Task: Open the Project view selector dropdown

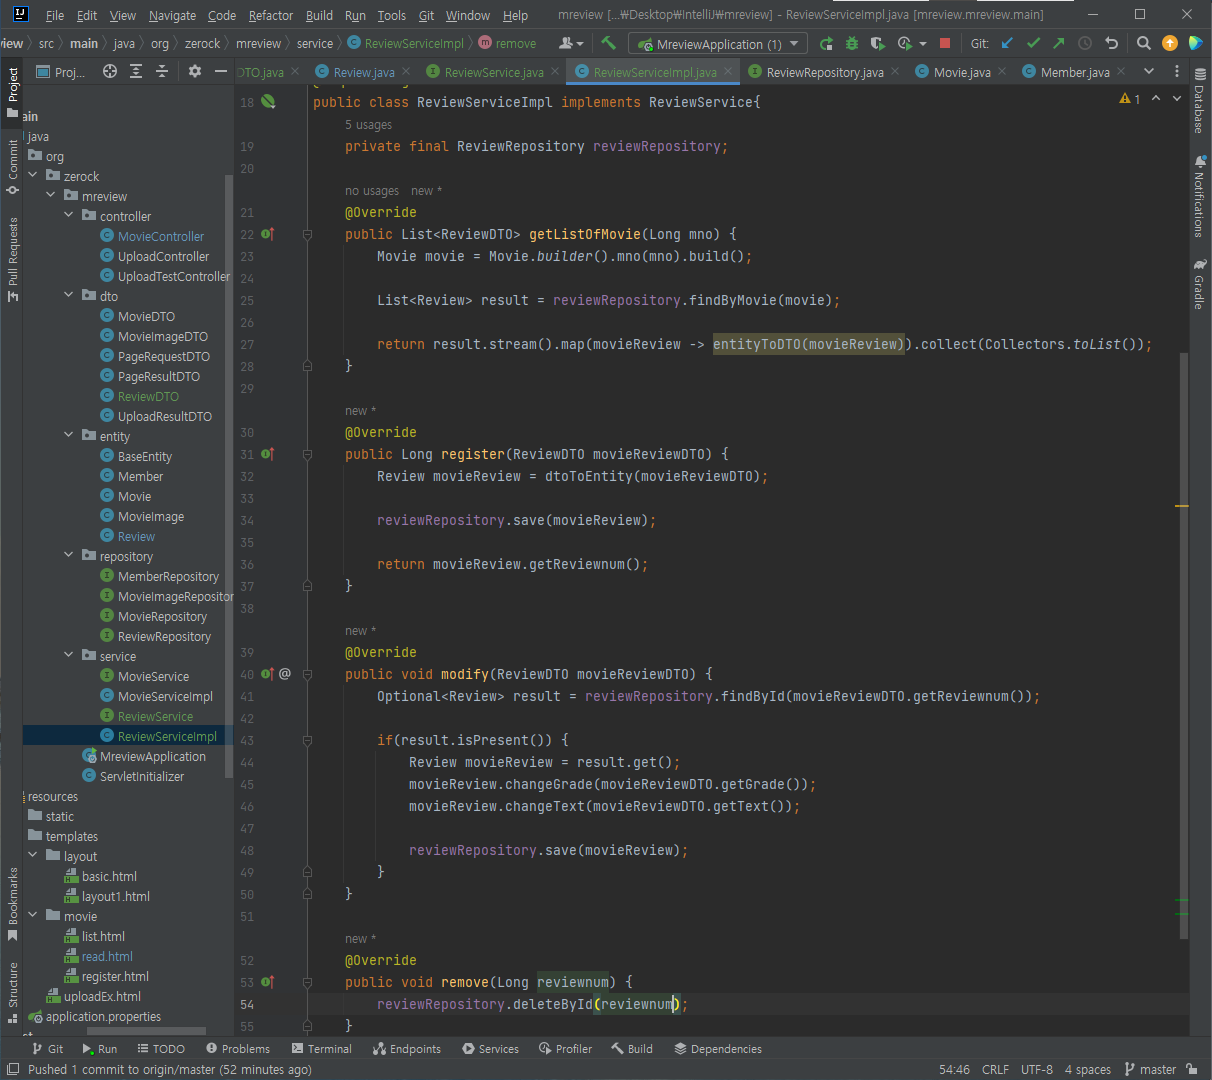Action: (61, 72)
